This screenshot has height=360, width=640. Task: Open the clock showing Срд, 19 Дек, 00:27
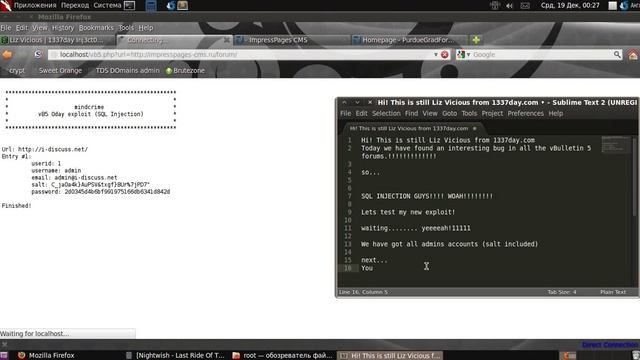tap(570, 5)
